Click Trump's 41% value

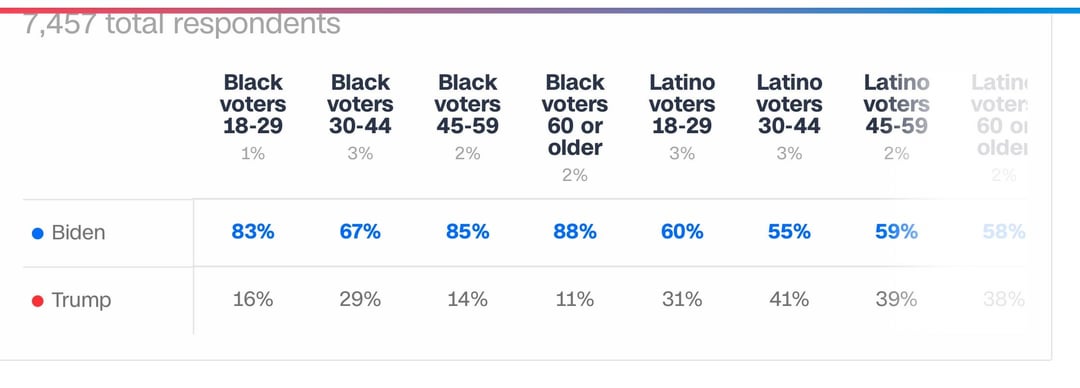click(789, 300)
